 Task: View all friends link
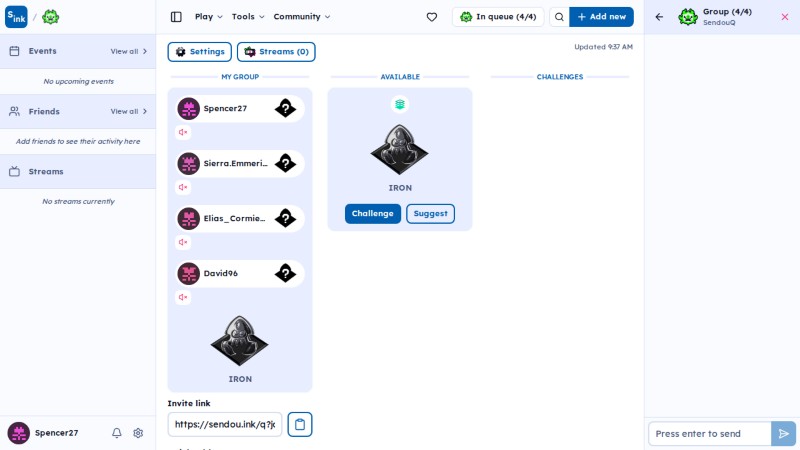129,111
